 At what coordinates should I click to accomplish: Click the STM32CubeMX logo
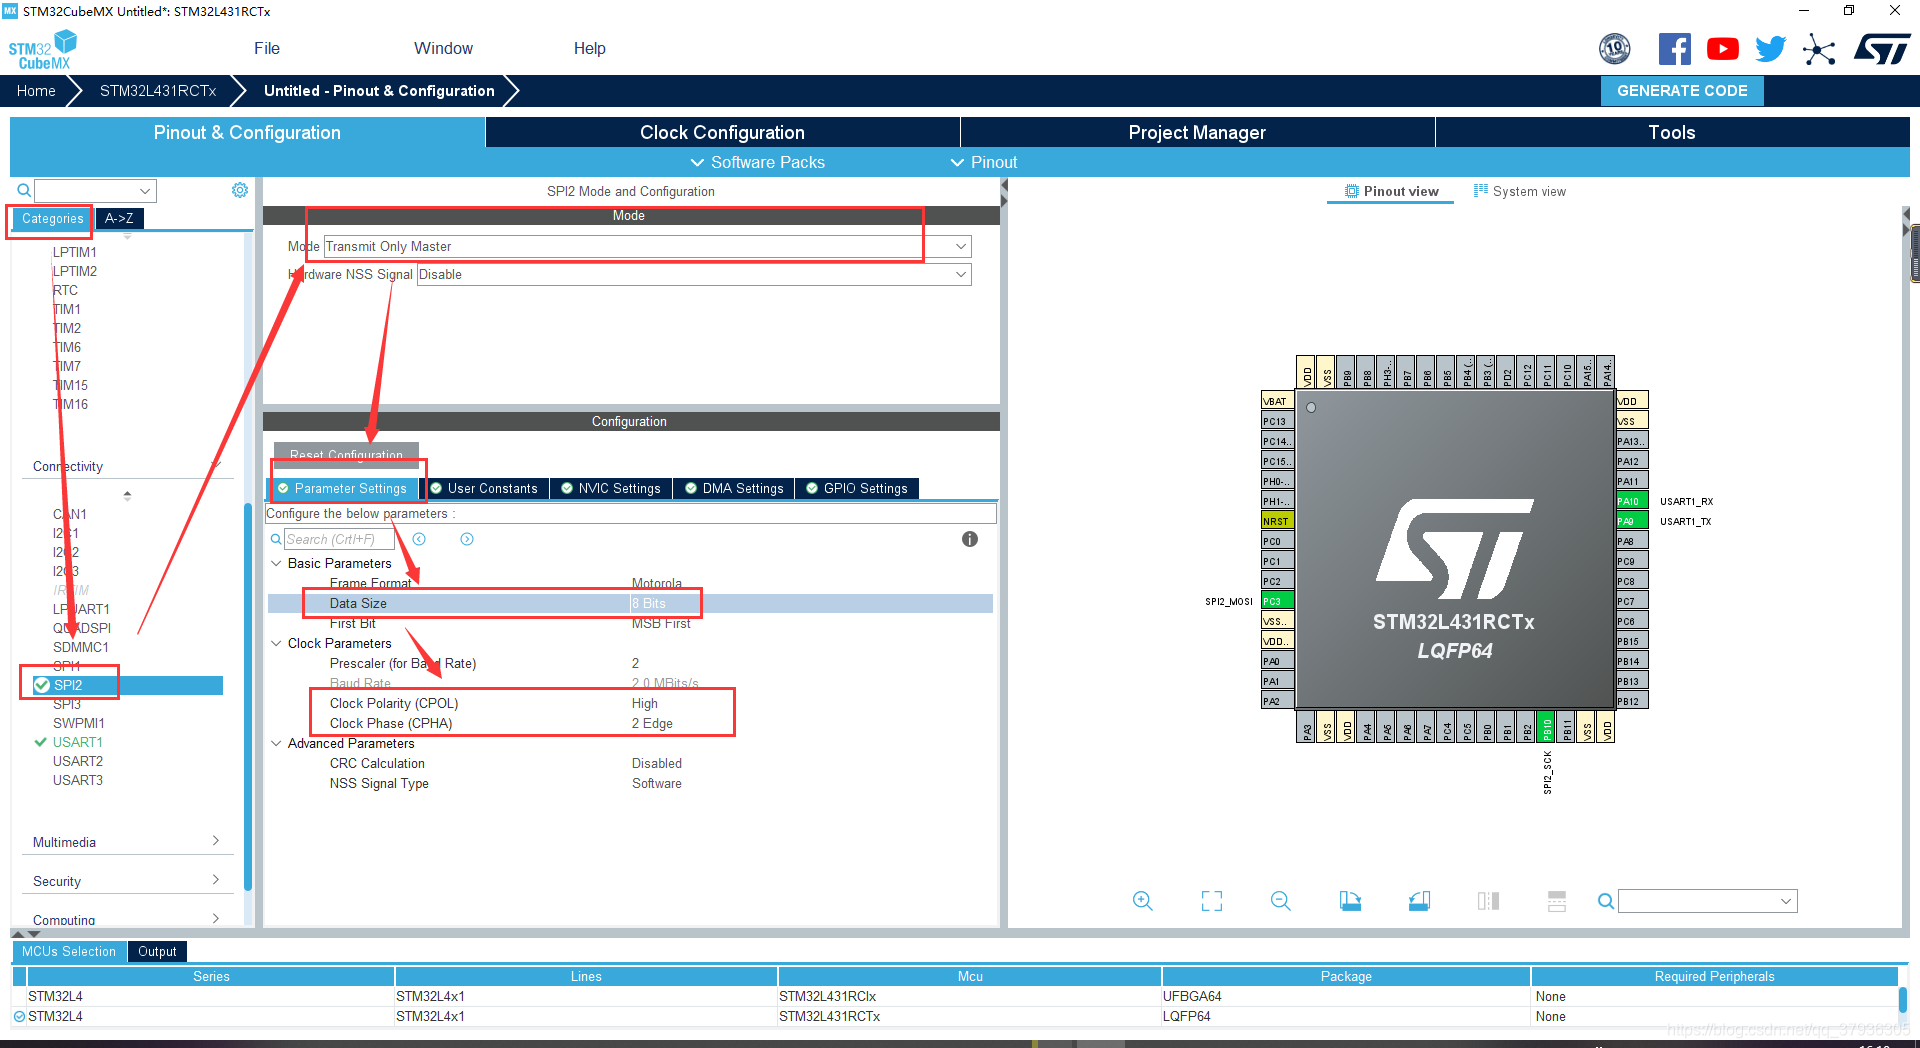point(43,50)
